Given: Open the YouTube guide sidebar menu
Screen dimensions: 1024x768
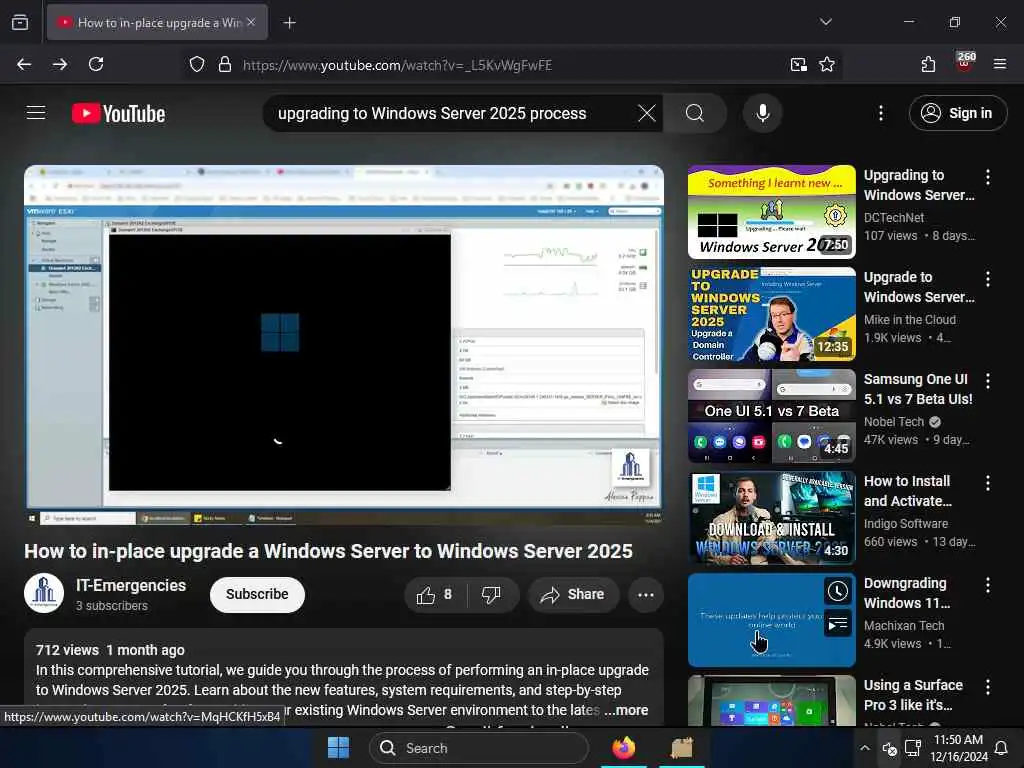Looking at the screenshot, I should [36, 113].
